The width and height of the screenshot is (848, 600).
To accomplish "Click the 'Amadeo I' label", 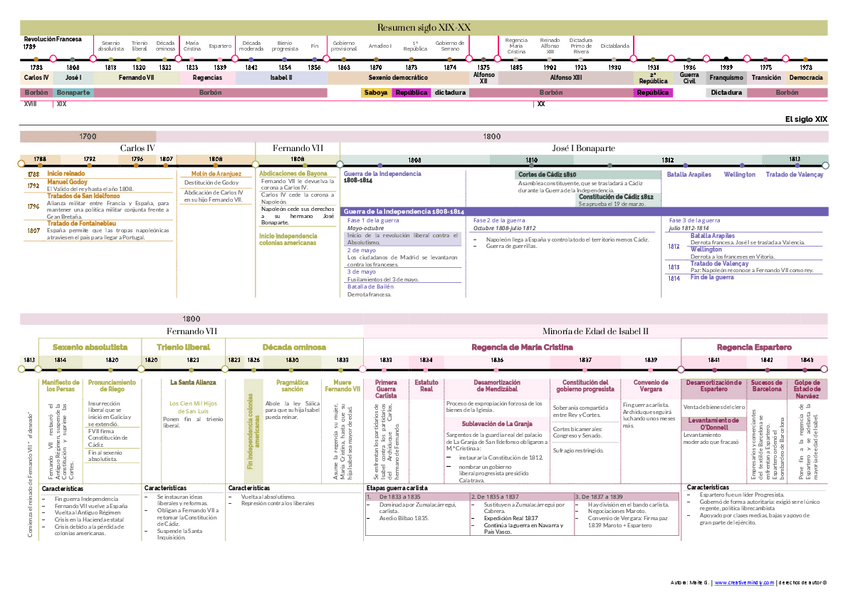I will (380, 46).
